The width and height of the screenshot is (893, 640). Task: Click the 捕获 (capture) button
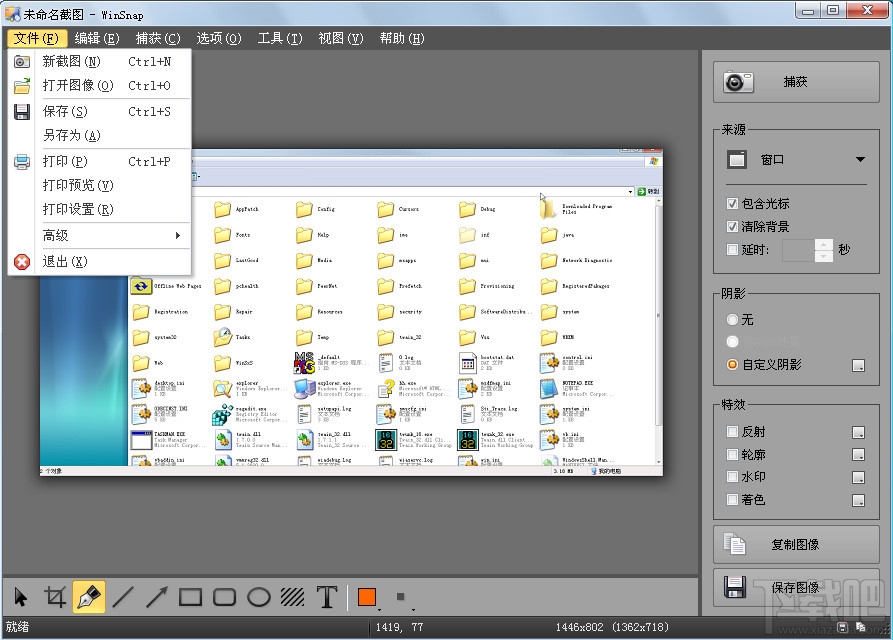796,82
